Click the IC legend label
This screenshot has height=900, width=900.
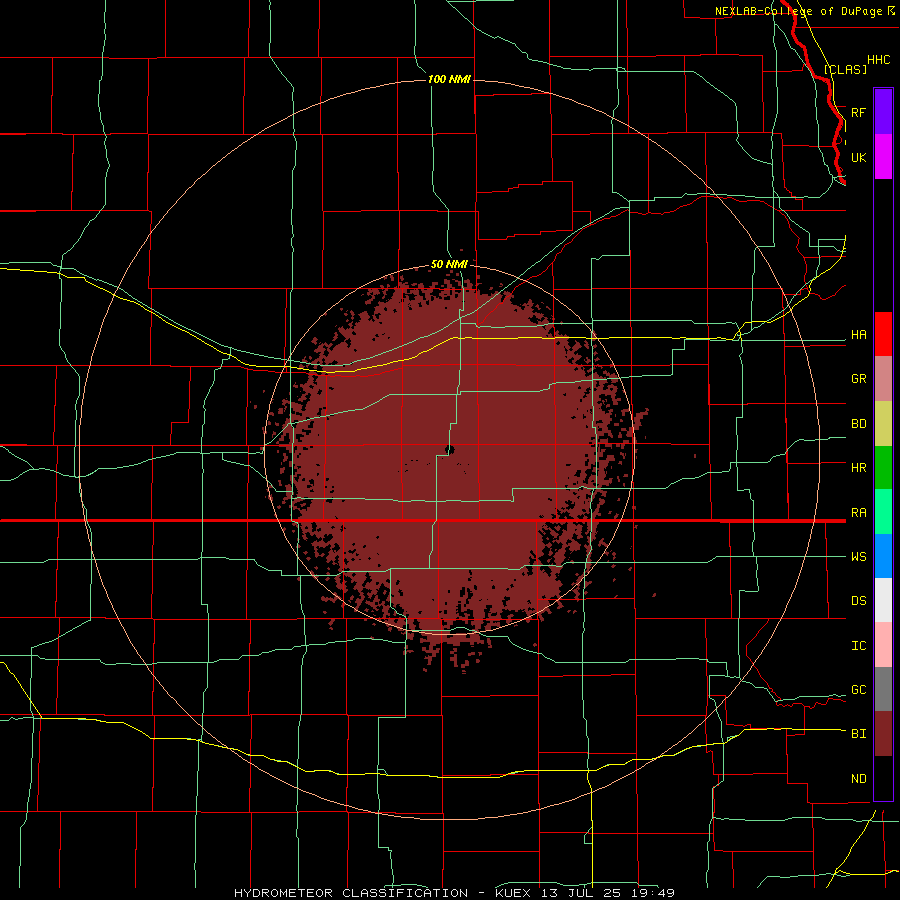point(858,646)
